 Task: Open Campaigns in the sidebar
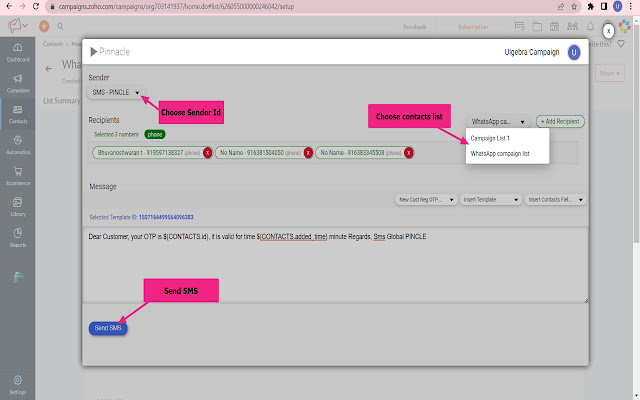pyautogui.click(x=18, y=84)
